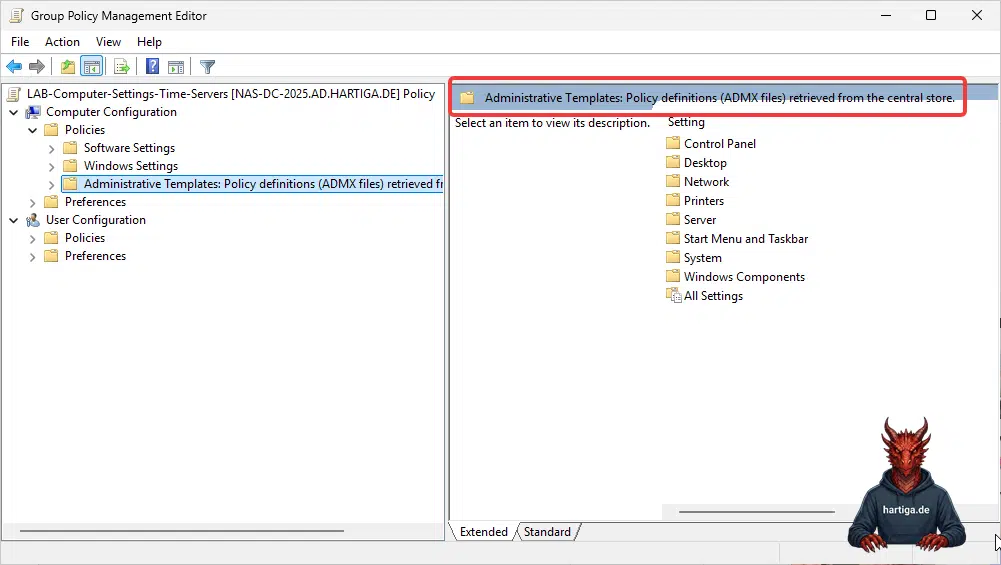The height and width of the screenshot is (565, 1001).
Task: Click the Windows Components folder icon
Action: (673, 276)
